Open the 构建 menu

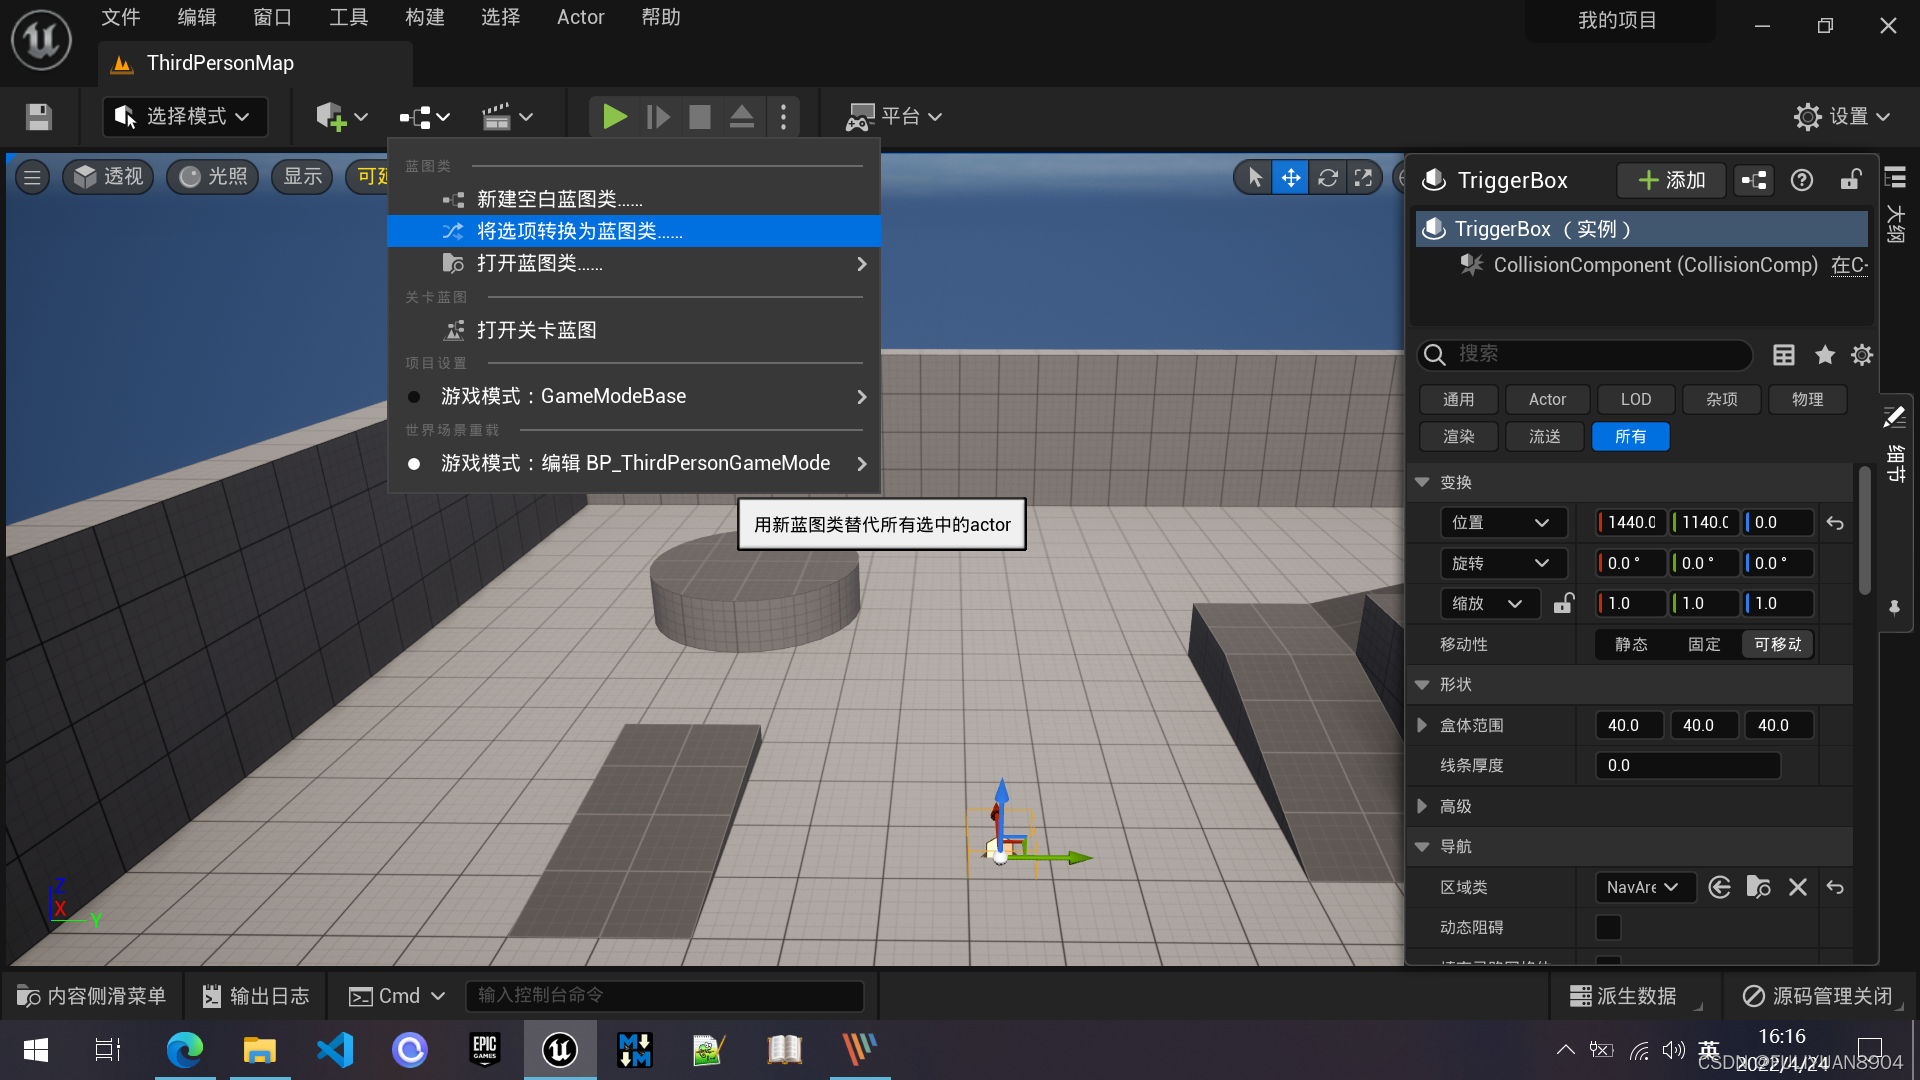(424, 17)
